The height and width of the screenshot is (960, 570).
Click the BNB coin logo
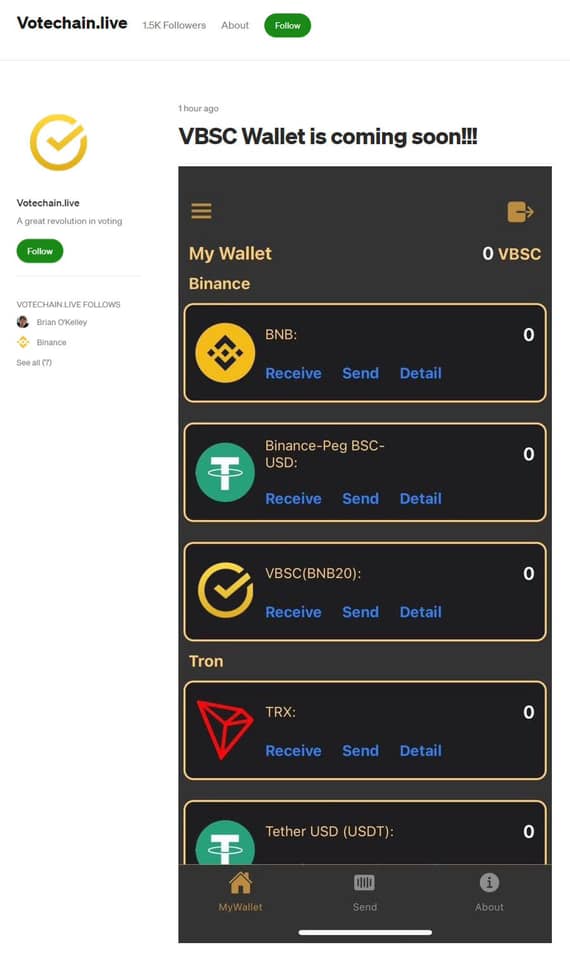click(x=225, y=353)
